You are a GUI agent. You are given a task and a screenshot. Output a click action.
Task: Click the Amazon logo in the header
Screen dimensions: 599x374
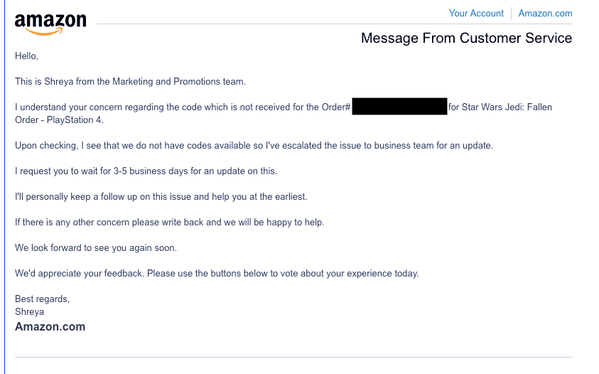pos(50,24)
